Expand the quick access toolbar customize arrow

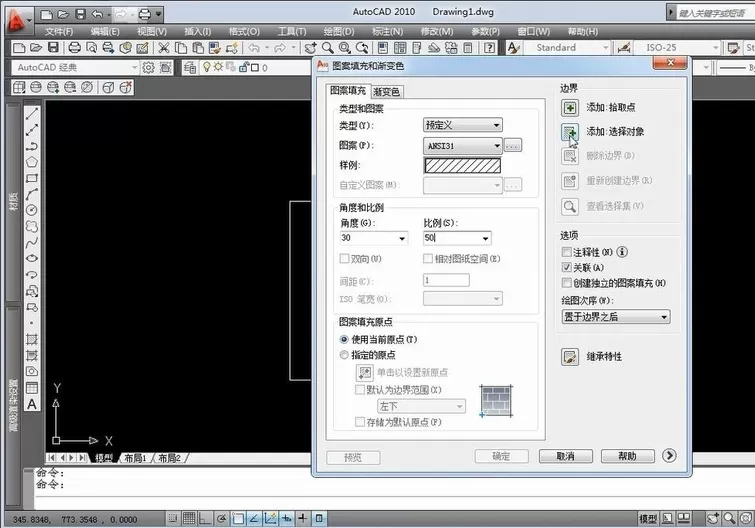[x=158, y=14]
